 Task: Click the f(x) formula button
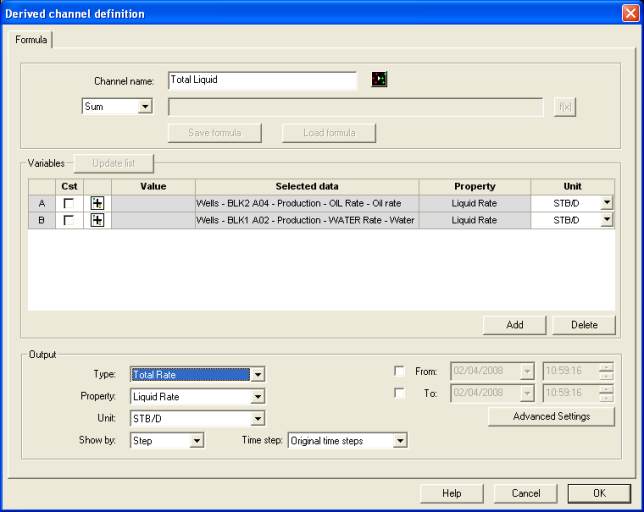(565, 107)
